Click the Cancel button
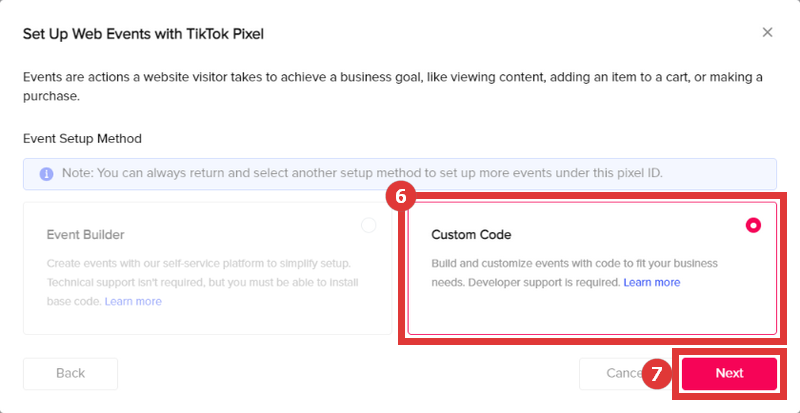 625,373
